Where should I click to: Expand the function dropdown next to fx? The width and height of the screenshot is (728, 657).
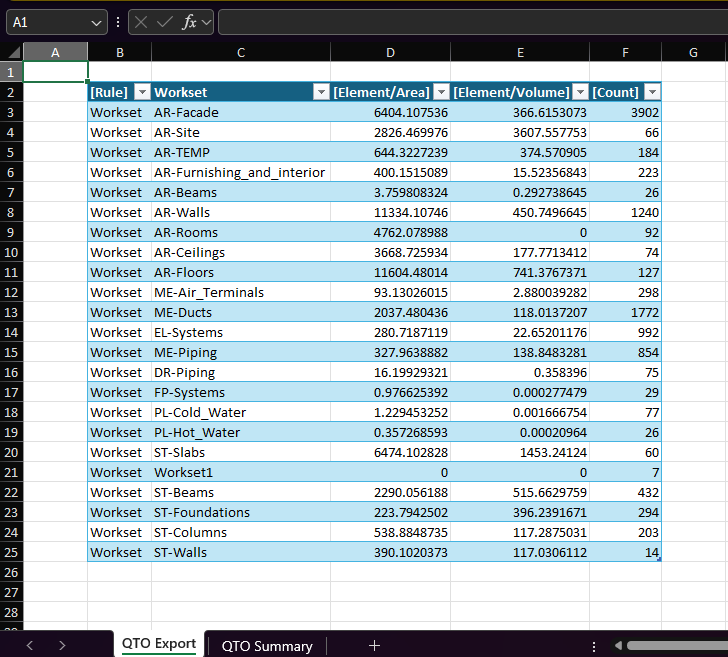pos(206,22)
